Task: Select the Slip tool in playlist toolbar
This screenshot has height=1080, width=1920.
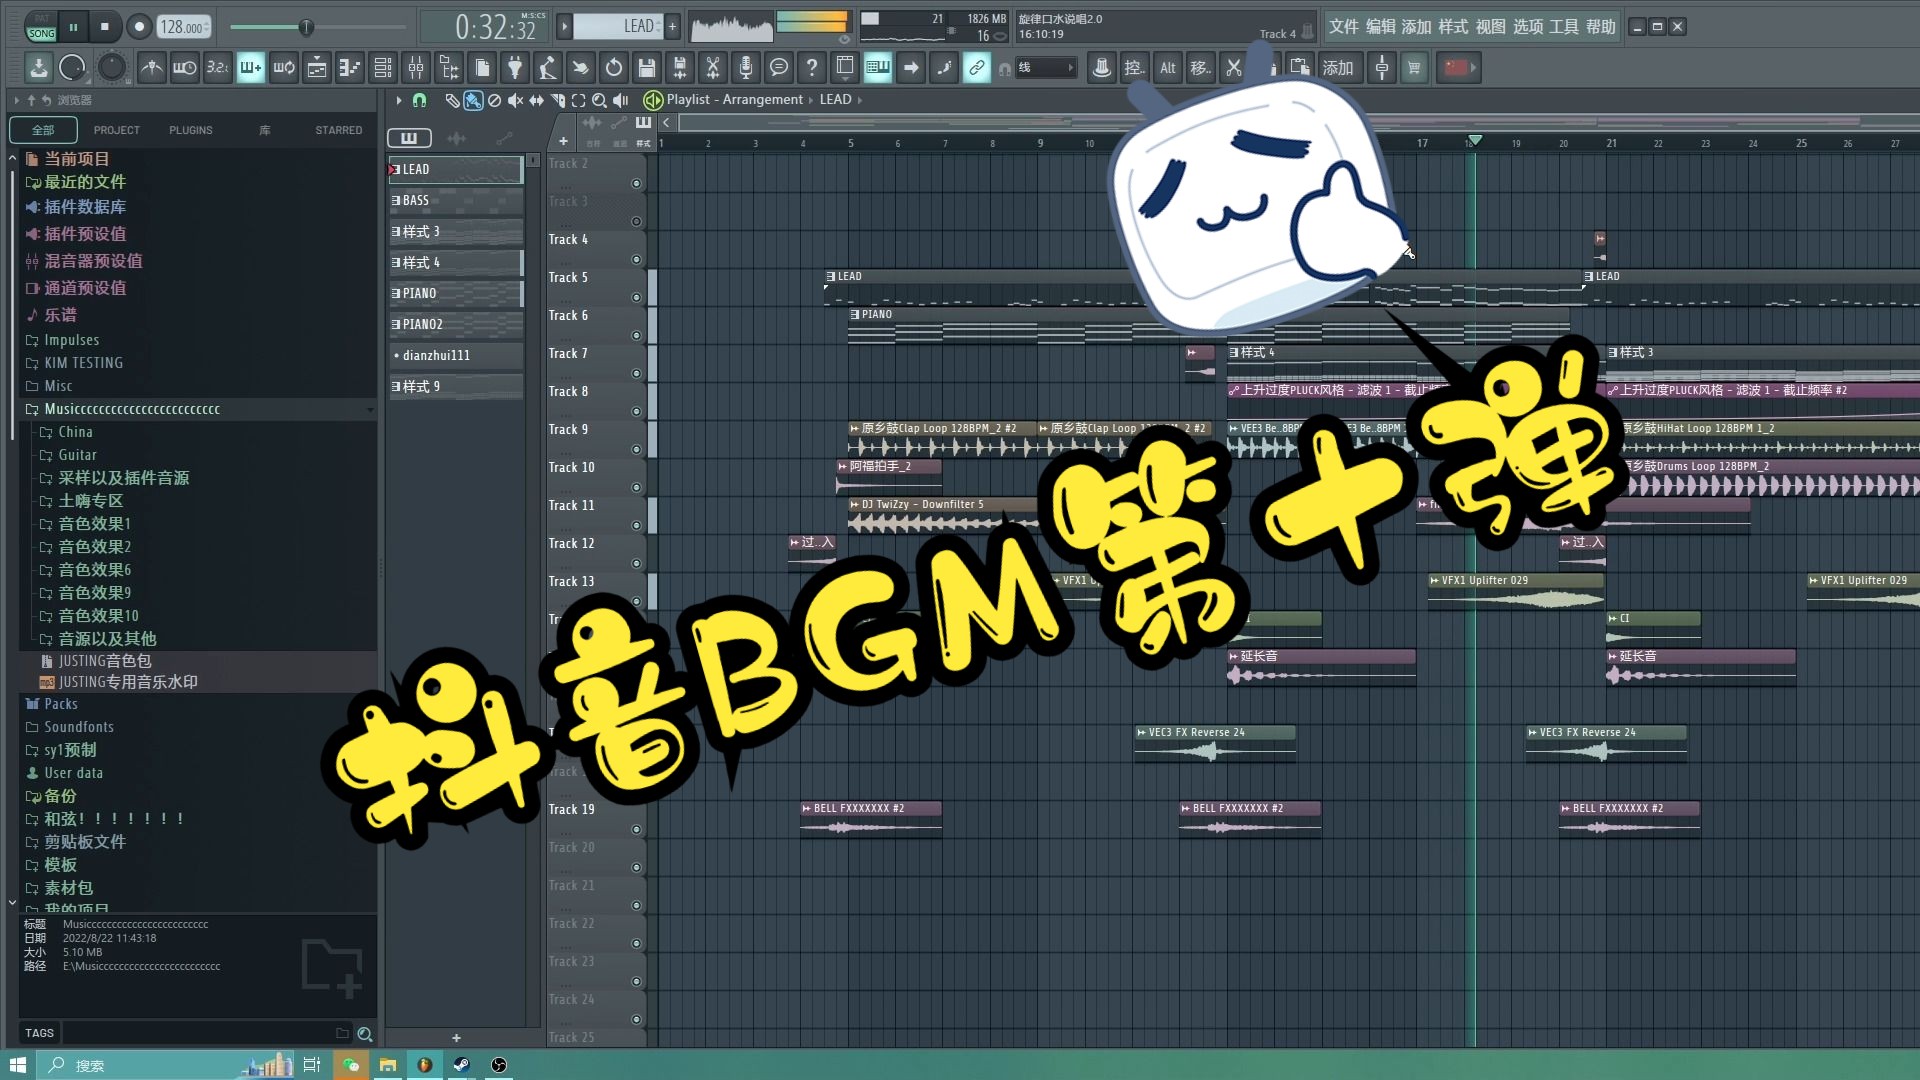Action: tap(536, 100)
